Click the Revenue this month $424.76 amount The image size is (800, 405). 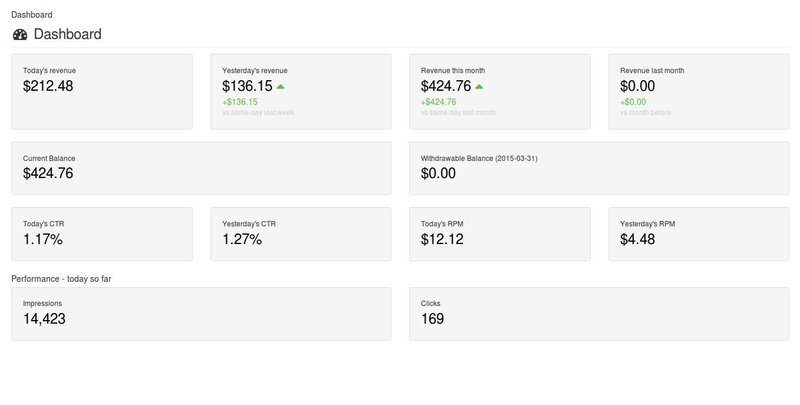[x=446, y=86]
